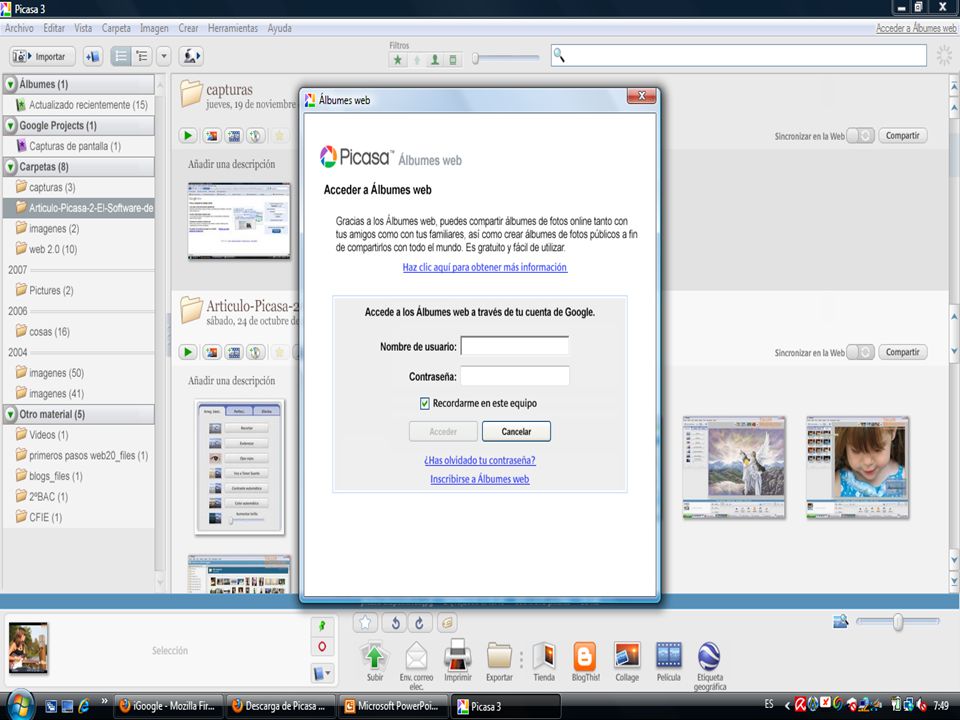Click Haz clic aquí para obtener más información
The height and width of the screenshot is (720, 960).
tap(485, 268)
